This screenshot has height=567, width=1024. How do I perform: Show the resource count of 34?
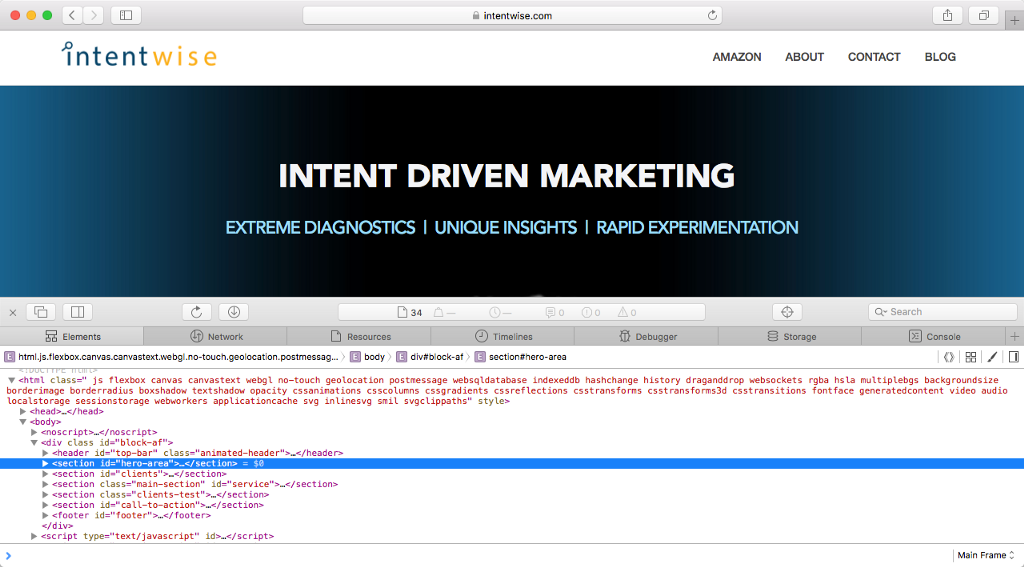(410, 312)
